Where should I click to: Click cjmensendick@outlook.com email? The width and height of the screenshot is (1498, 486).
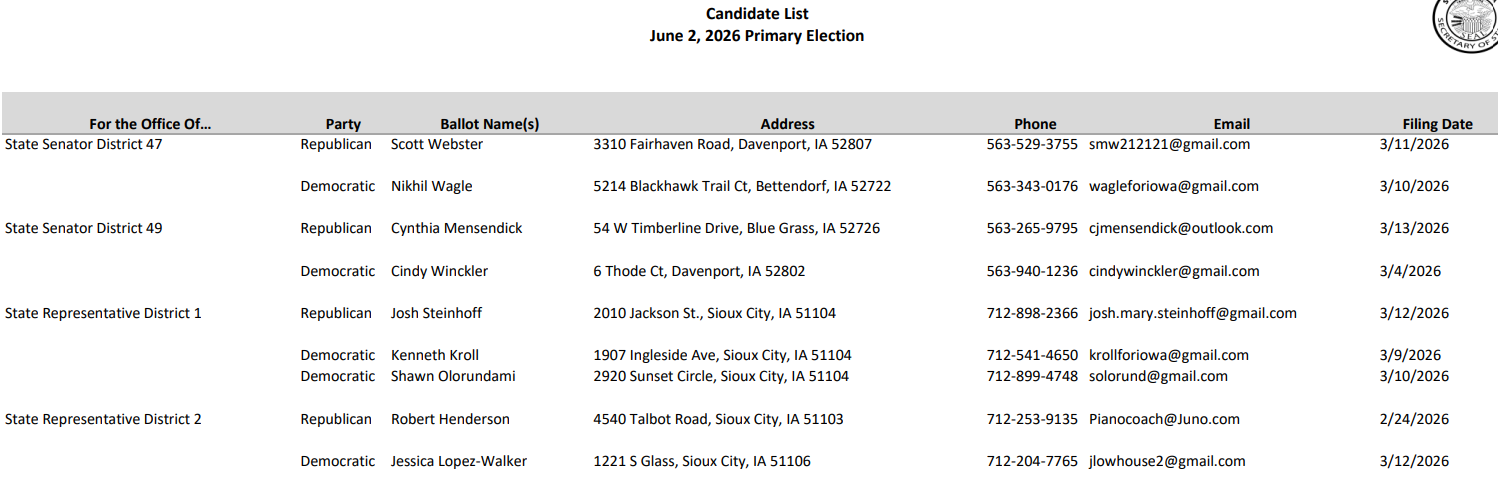click(x=1180, y=228)
